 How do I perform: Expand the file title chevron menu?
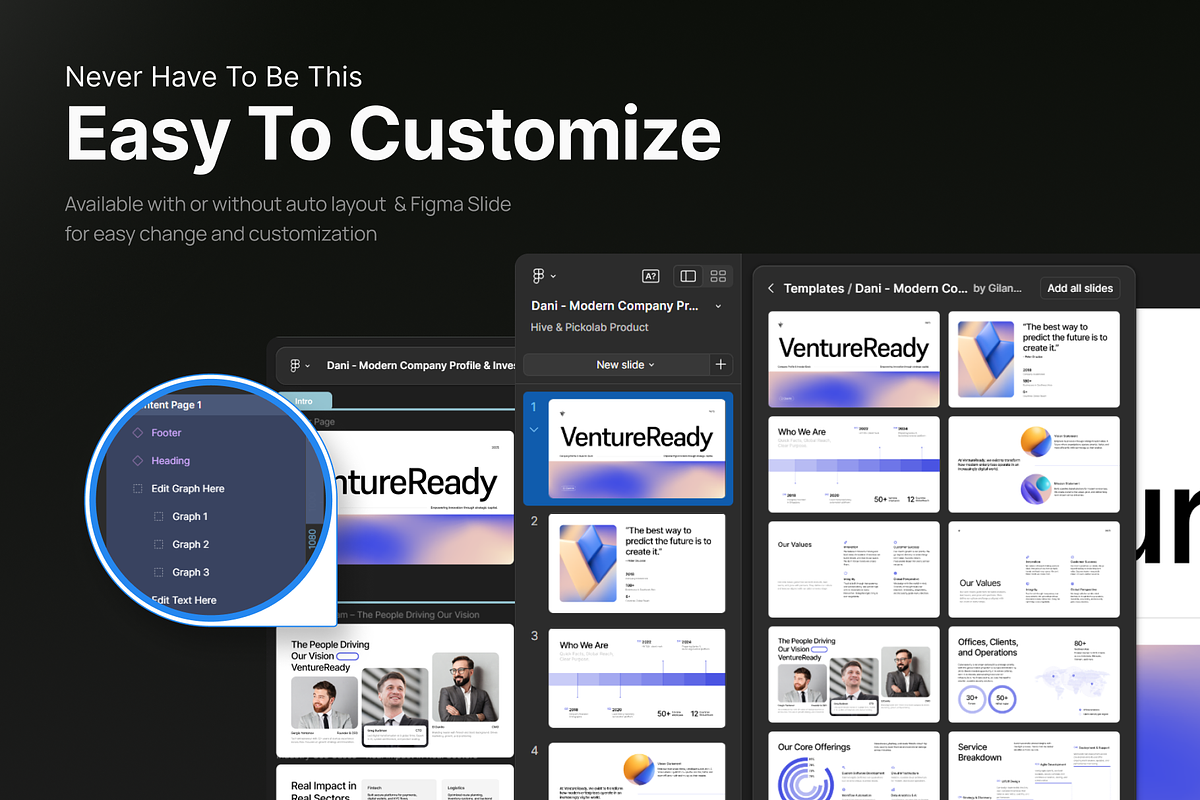(x=718, y=306)
